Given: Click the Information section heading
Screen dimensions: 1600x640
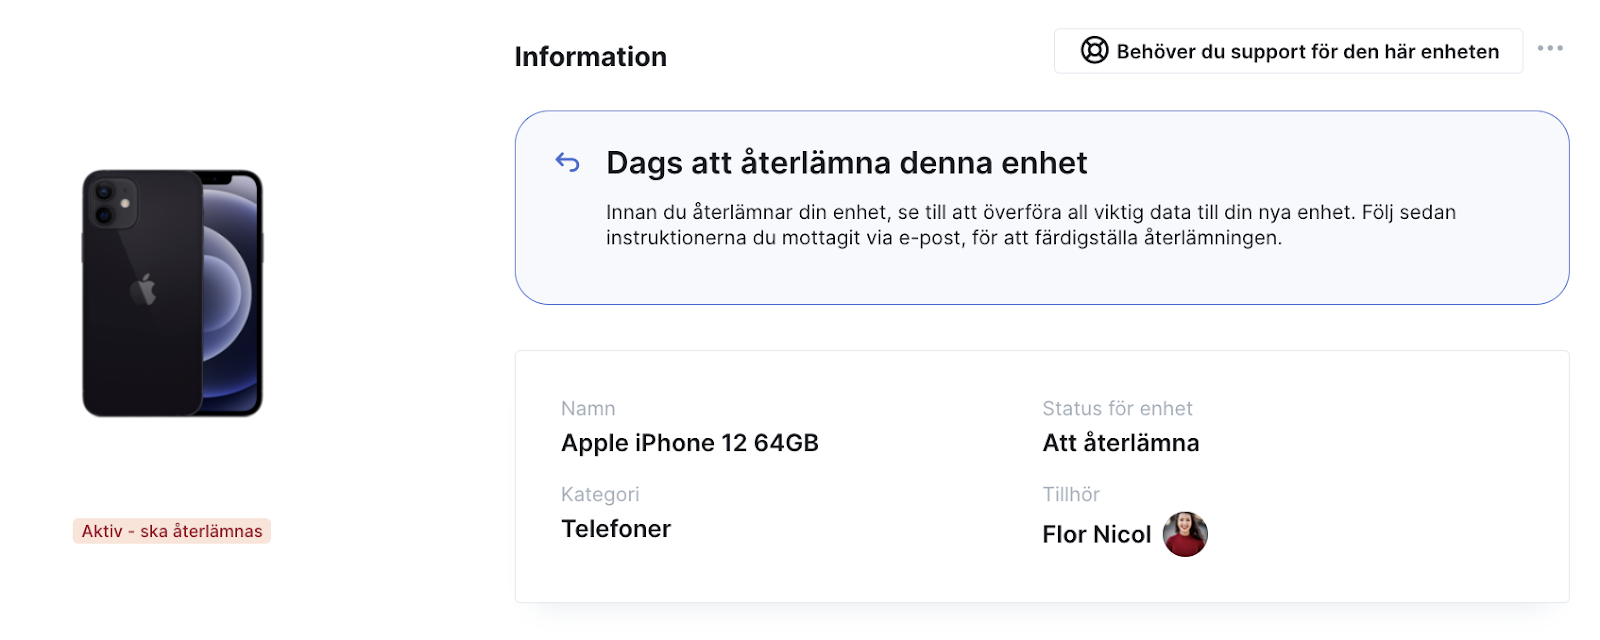Looking at the screenshot, I should [591, 57].
